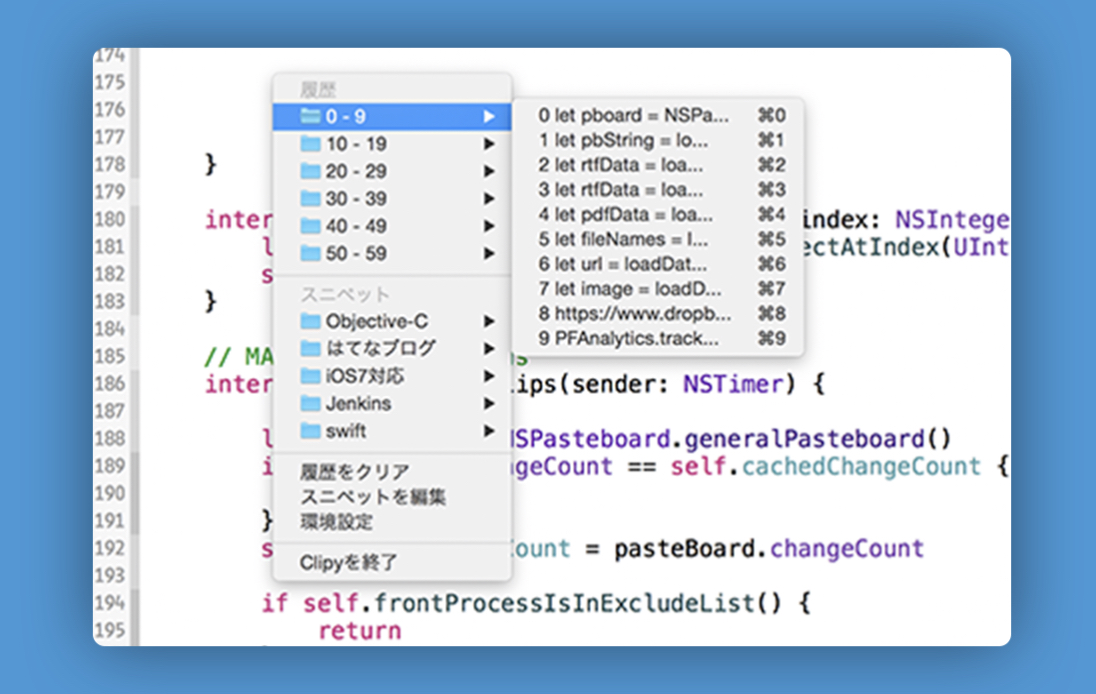
Task: Quit the app via Clipyを終了
Action: pyautogui.click(x=348, y=563)
